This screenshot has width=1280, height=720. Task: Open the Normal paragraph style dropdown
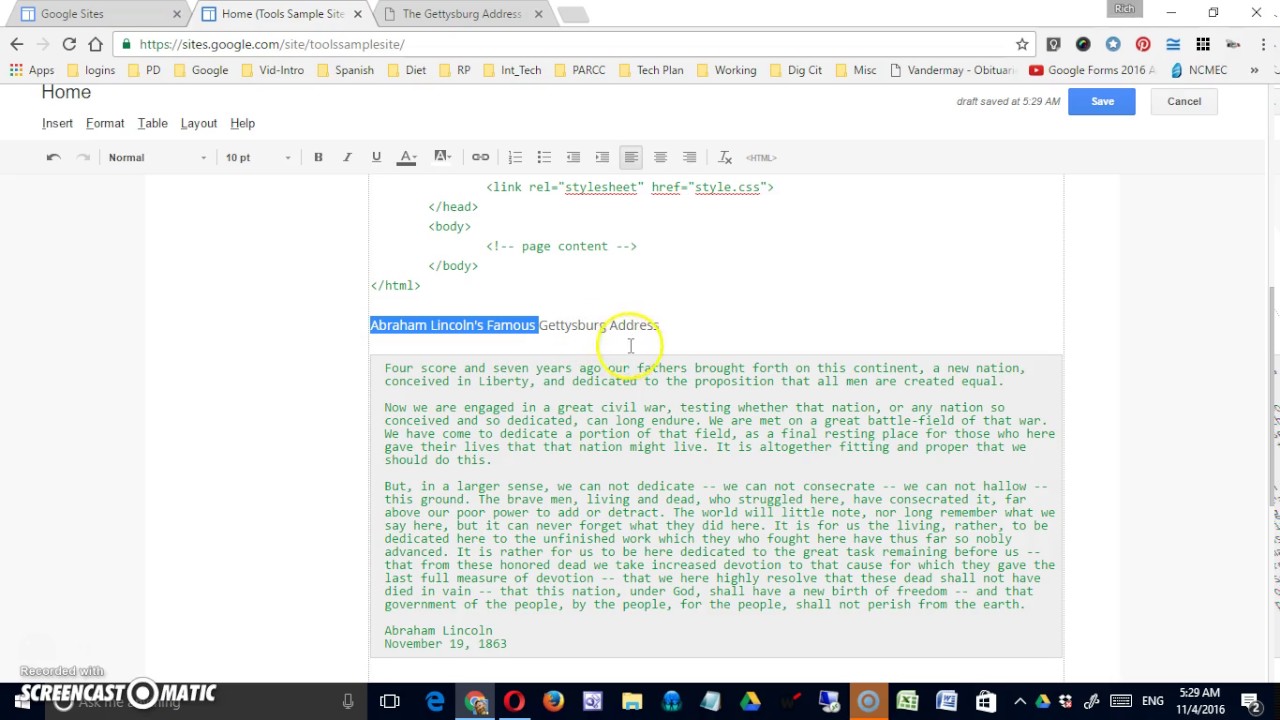point(157,157)
